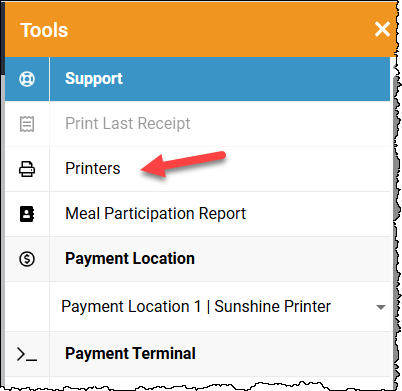
Task: Click the Meal Participation Report contact-book icon
Action: click(27, 214)
